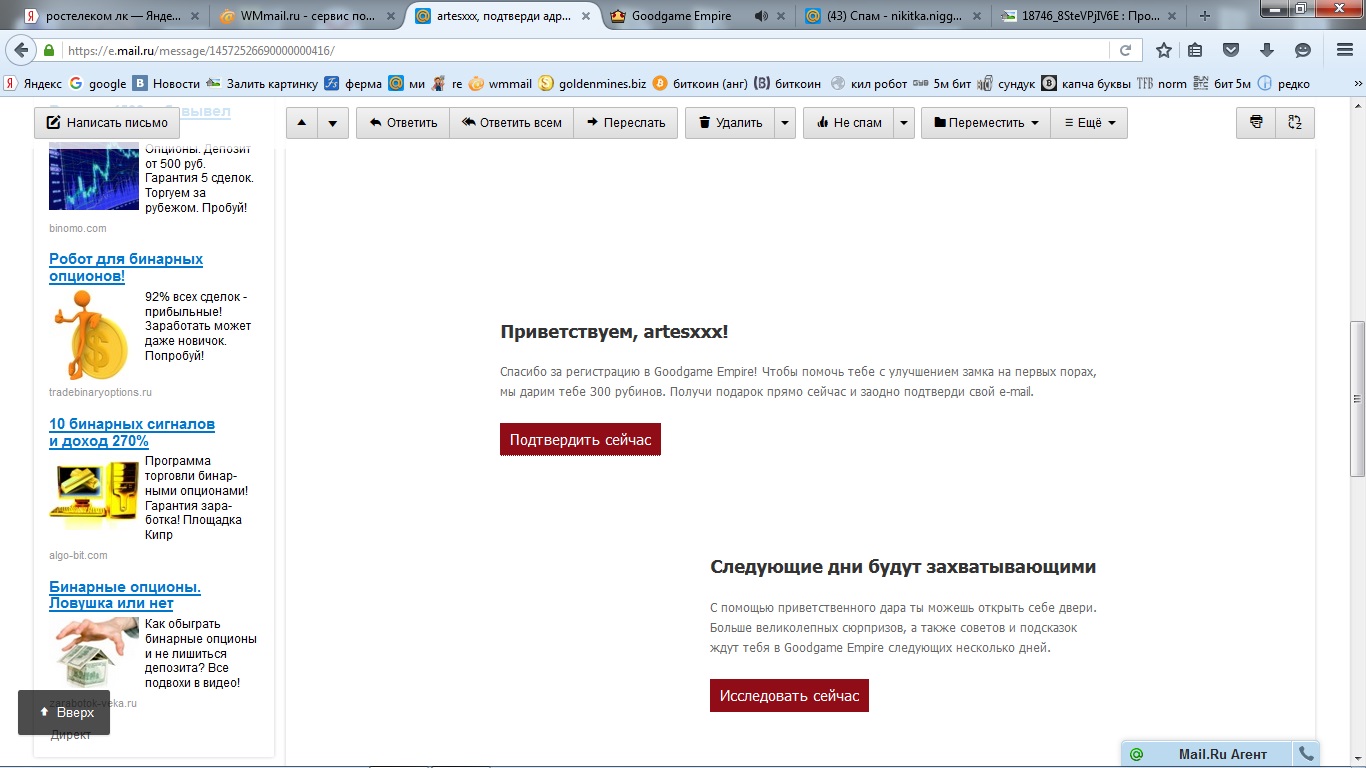Image resolution: width=1366 pixels, height=768 pixels.
Task: Click Исследовать сейчас button
Action: click(789, 696)
